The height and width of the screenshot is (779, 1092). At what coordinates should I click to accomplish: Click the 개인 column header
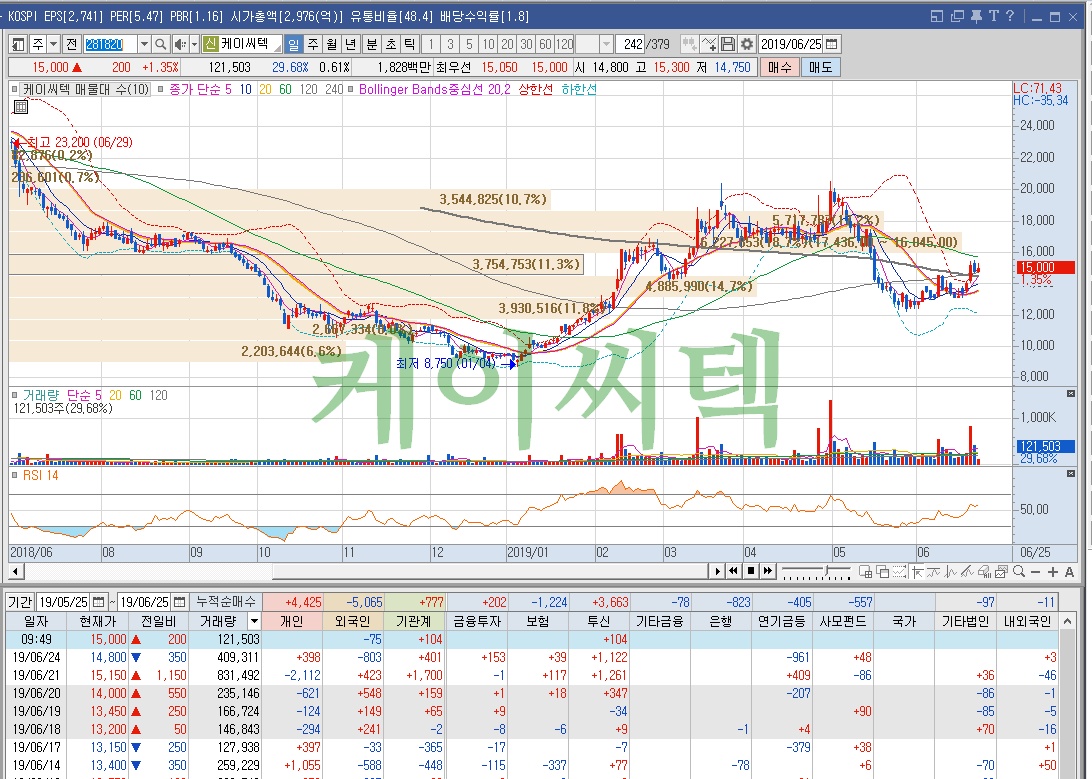click(x=292, y=621)
